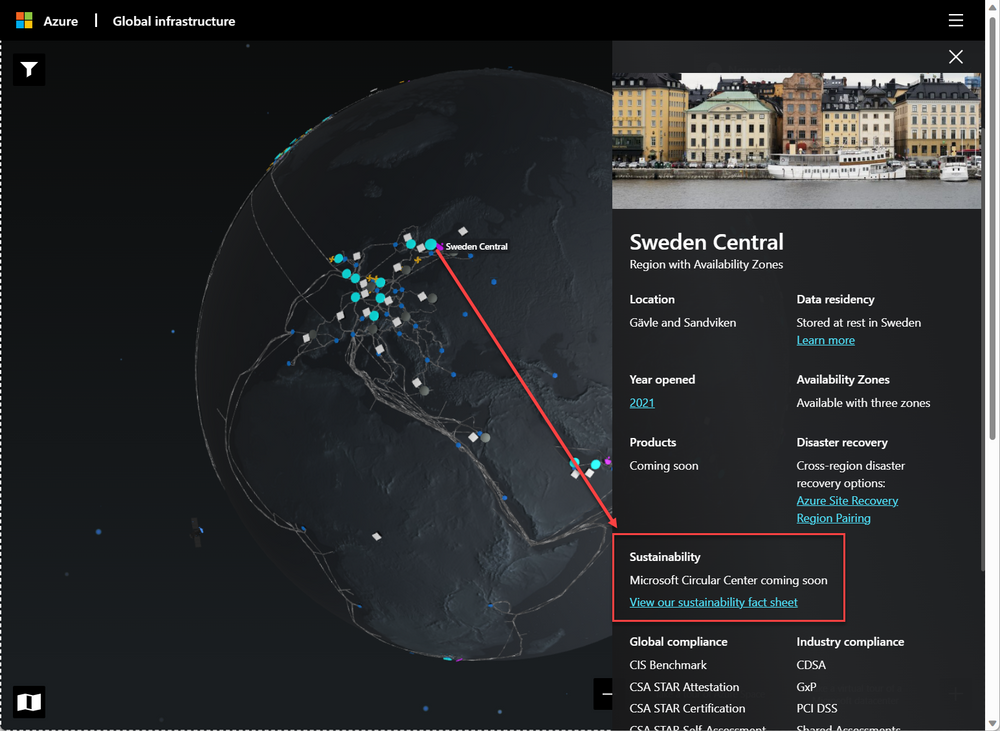Close the Sweden Central info panel

tap(956, 57)
